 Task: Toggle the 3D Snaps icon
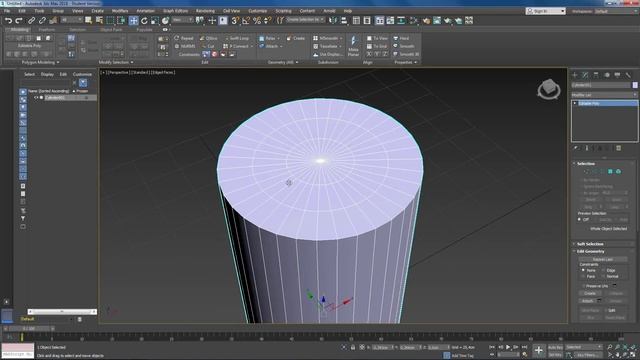pyautogui.click(x=235, y=20)
